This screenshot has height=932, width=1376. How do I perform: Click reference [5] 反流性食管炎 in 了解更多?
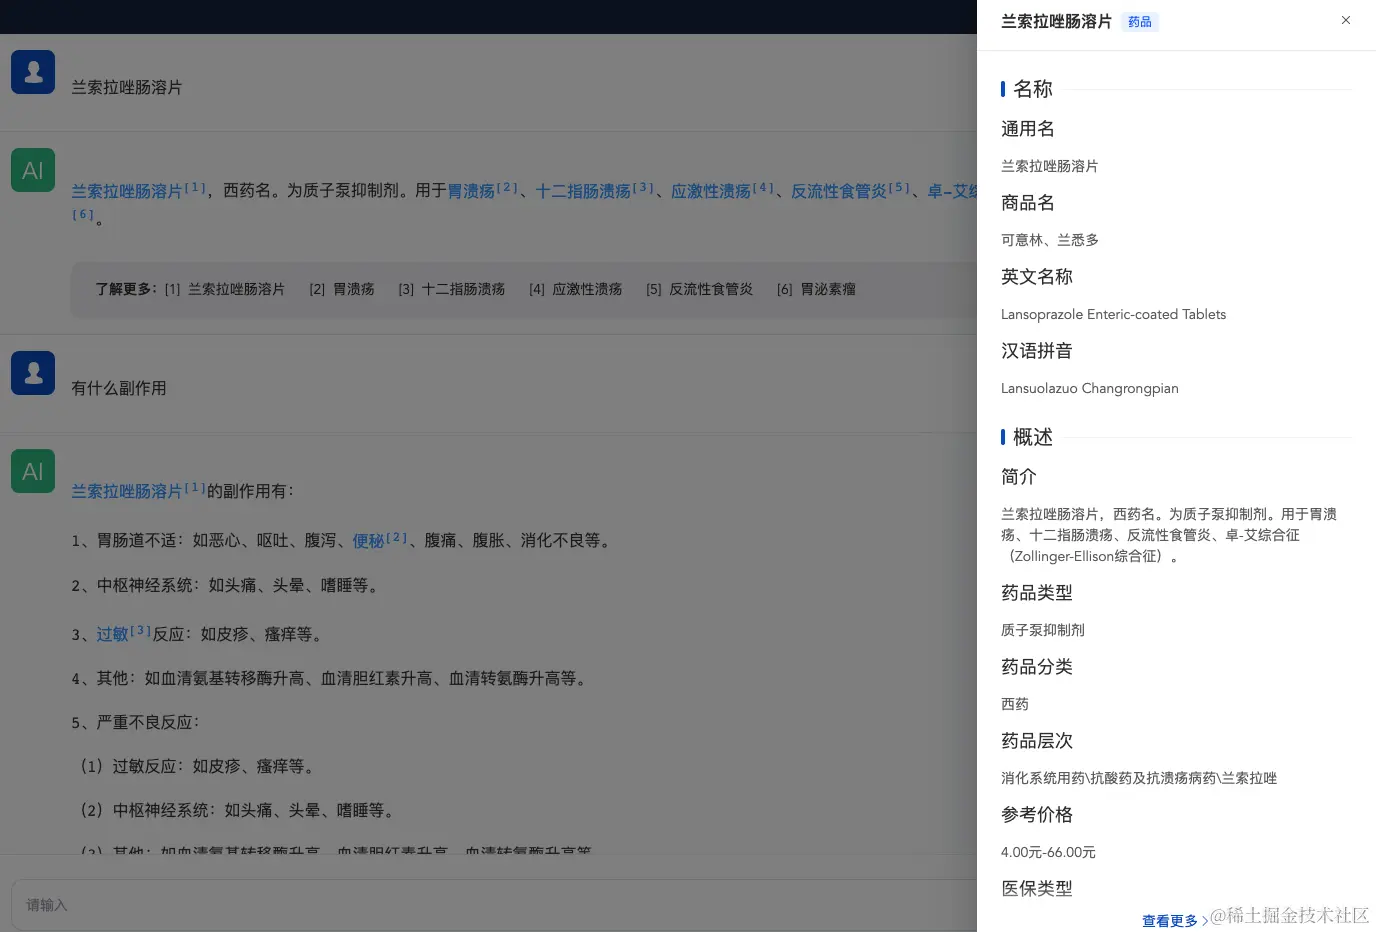coord(700,289)
